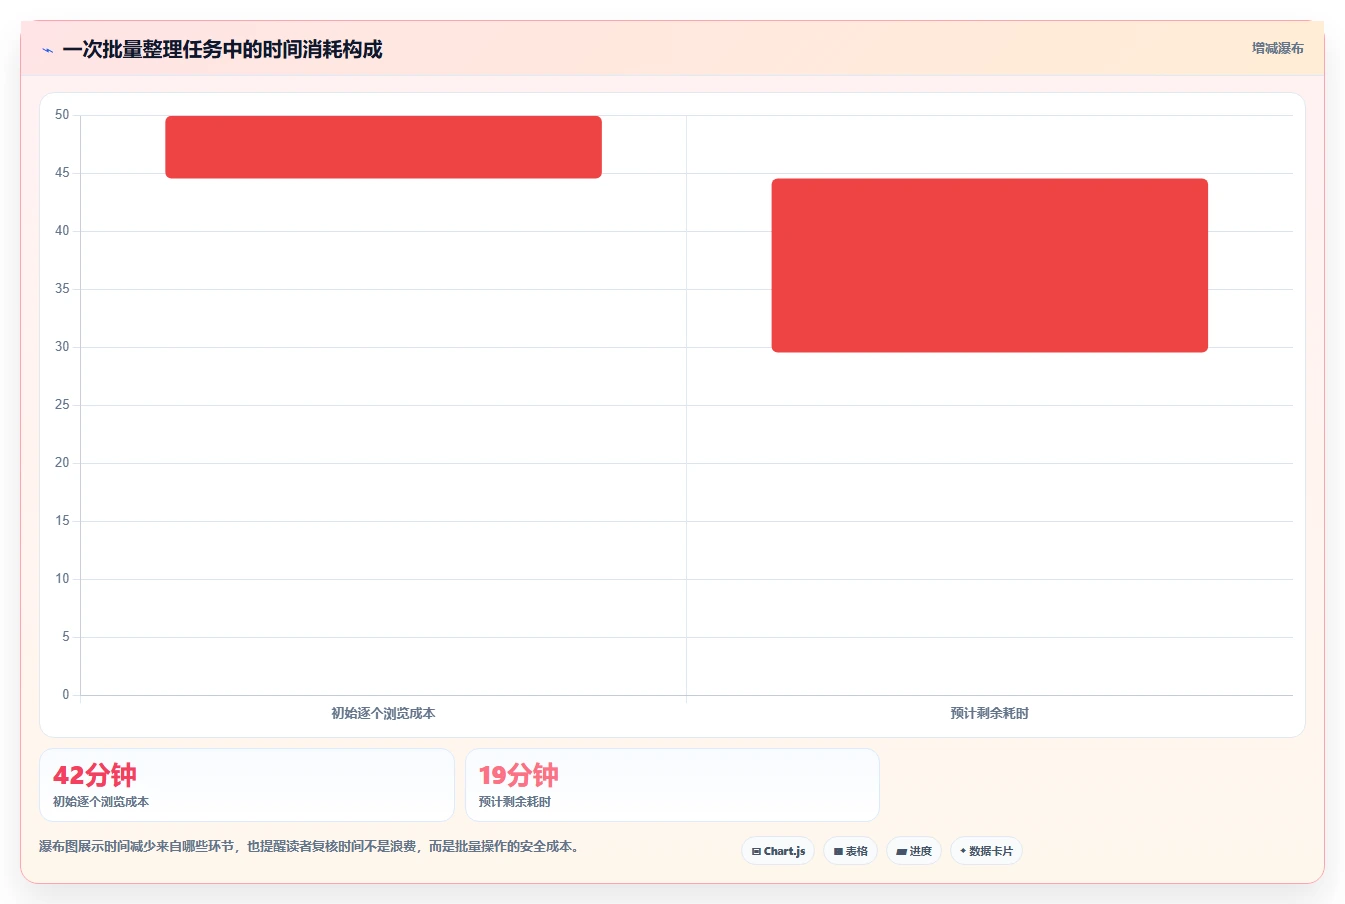
Task: Click the x-axis label 预计剩余耗时
Action: click(x=989, y=713)
